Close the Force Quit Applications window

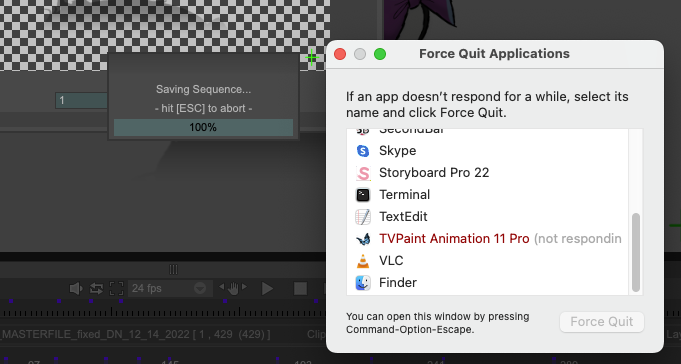[x=340, y=54]
